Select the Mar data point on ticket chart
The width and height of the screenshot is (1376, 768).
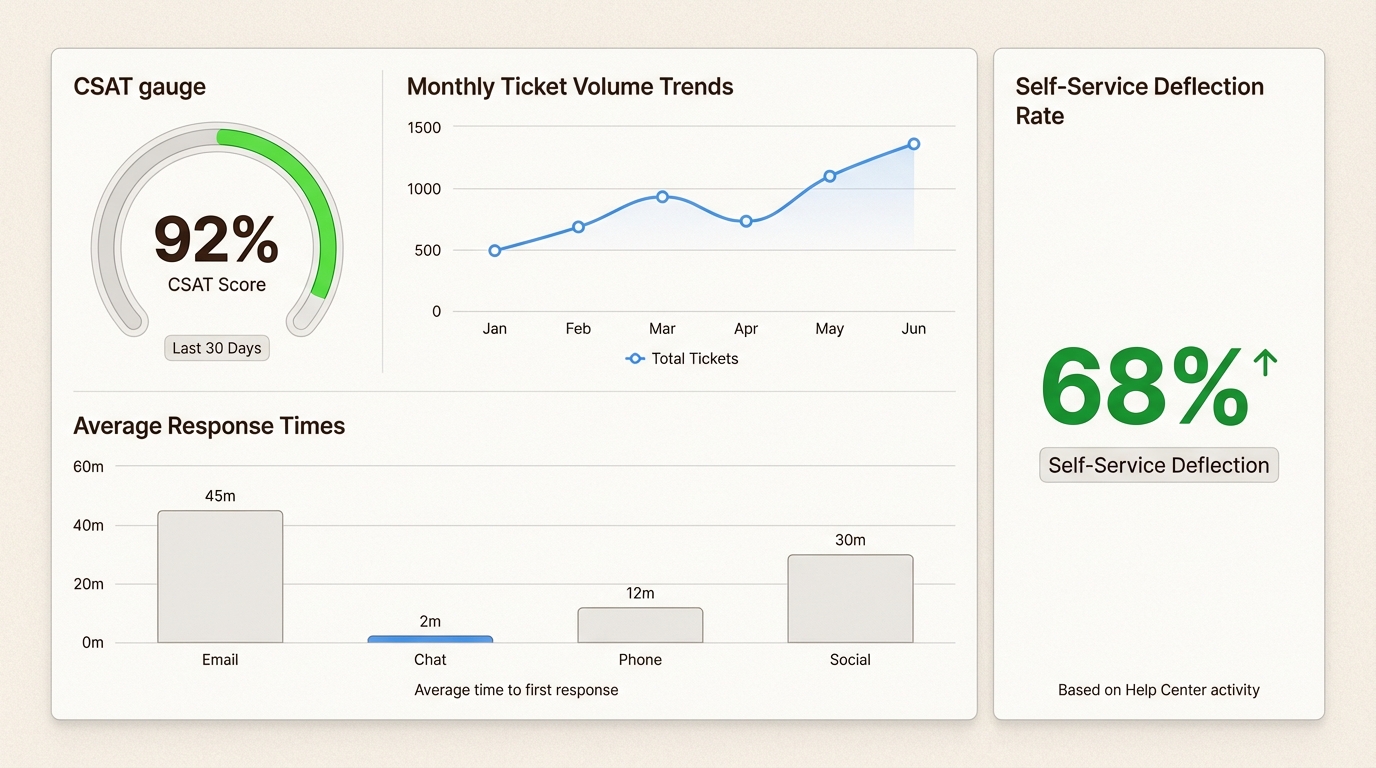[662, 196]
